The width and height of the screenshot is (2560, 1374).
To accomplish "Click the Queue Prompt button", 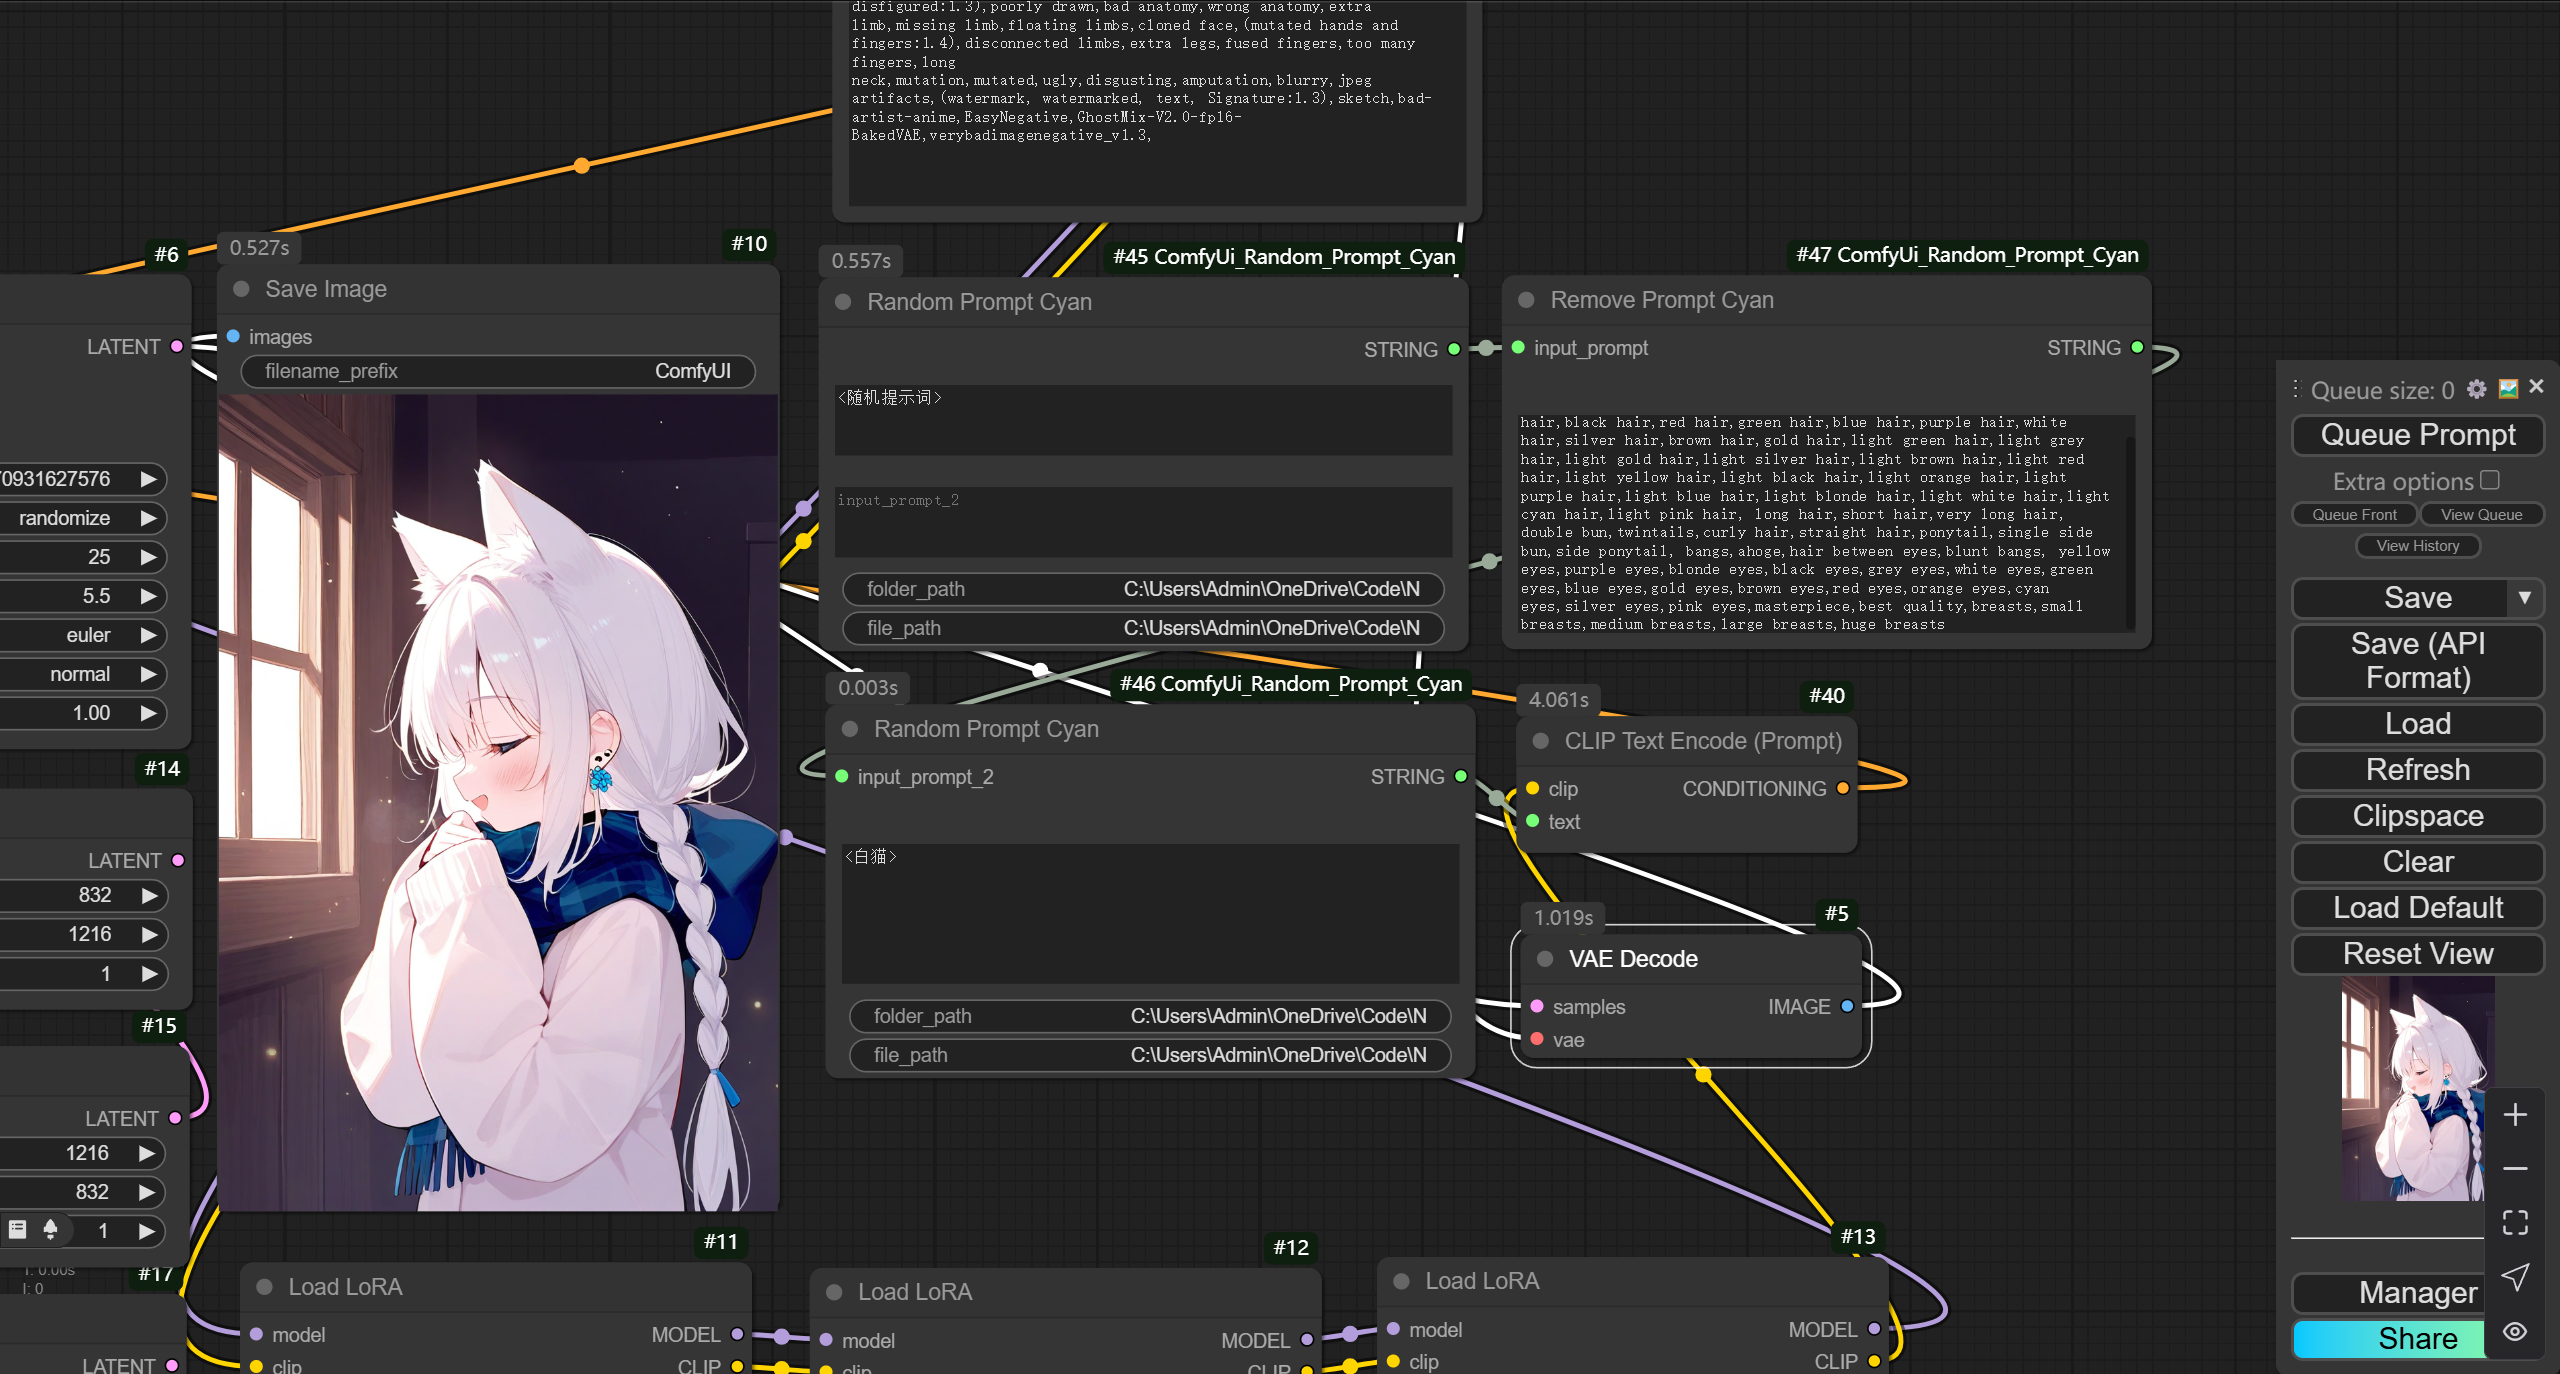I will pos(2417,435).
